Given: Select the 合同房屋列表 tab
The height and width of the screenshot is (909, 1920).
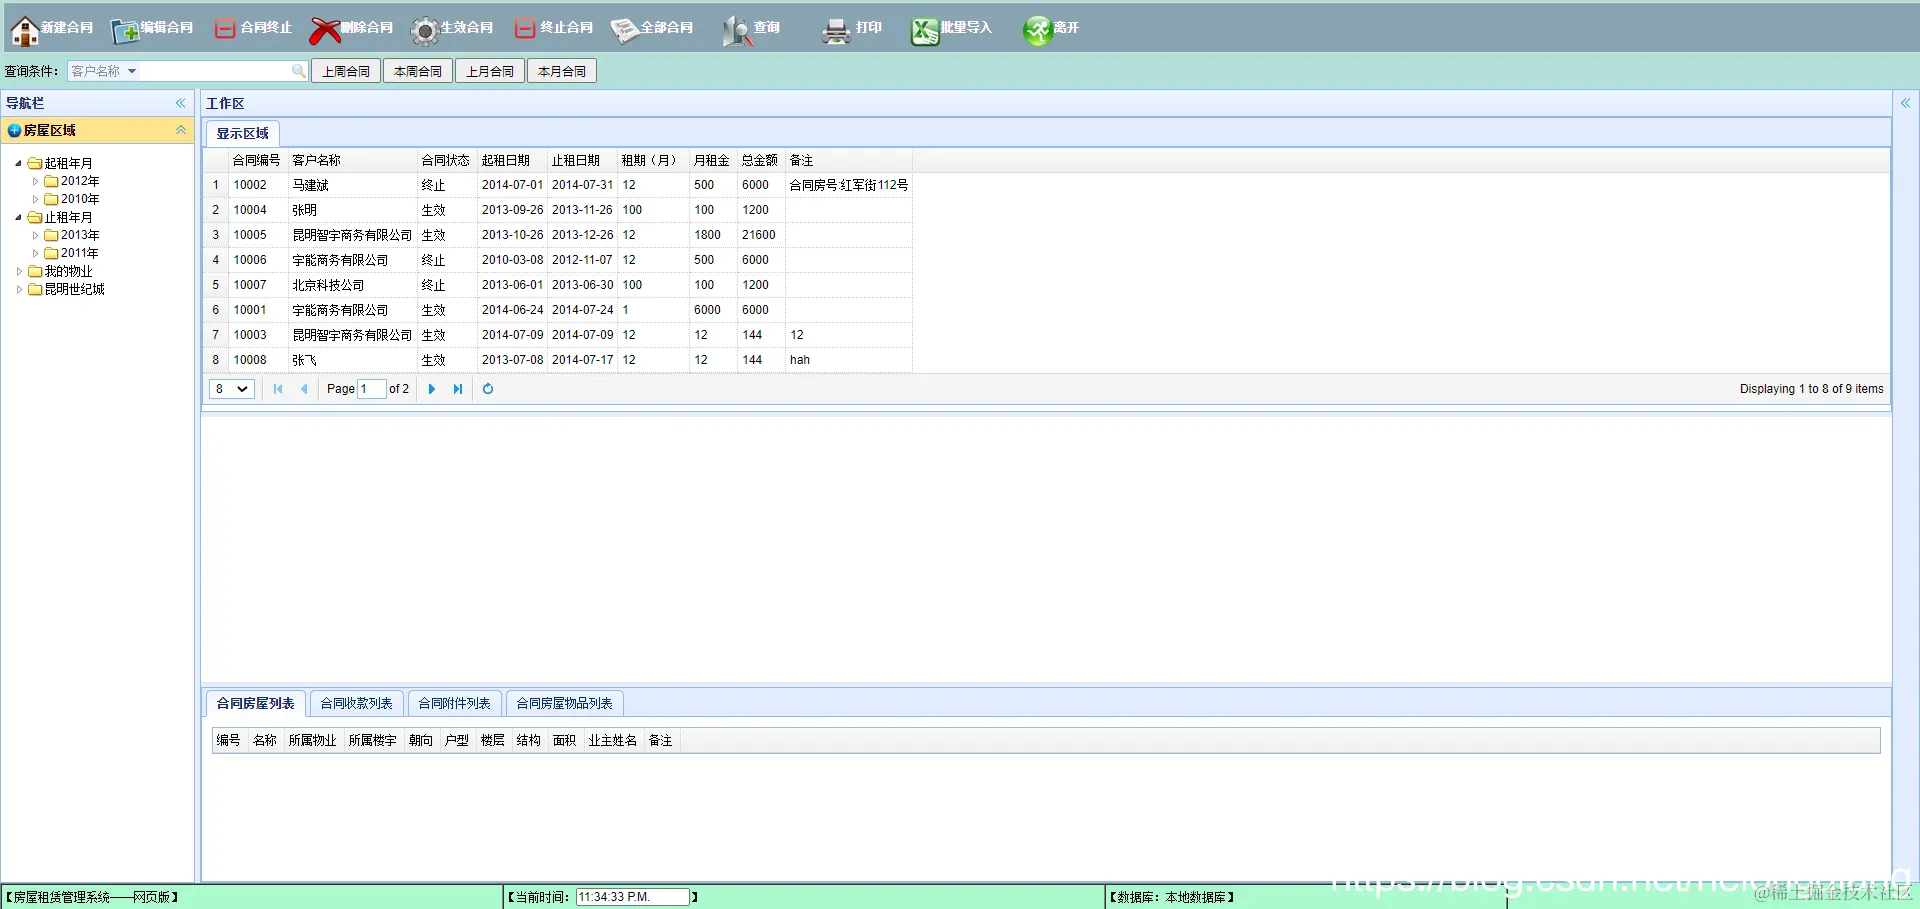Looking at the screenshot, I should coord(256,703).
